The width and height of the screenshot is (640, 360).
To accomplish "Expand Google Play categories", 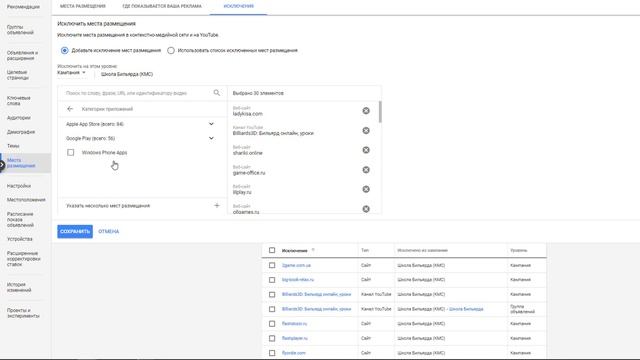I will (x=211, y=138).
